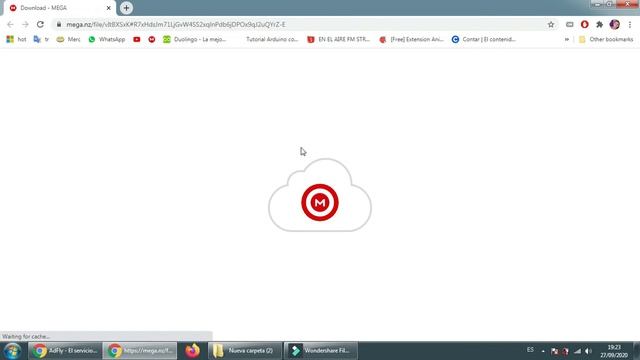This screenshot has width=640, height=360.
Task: Show hidden tray icons arrow
Action: [543, 351]
